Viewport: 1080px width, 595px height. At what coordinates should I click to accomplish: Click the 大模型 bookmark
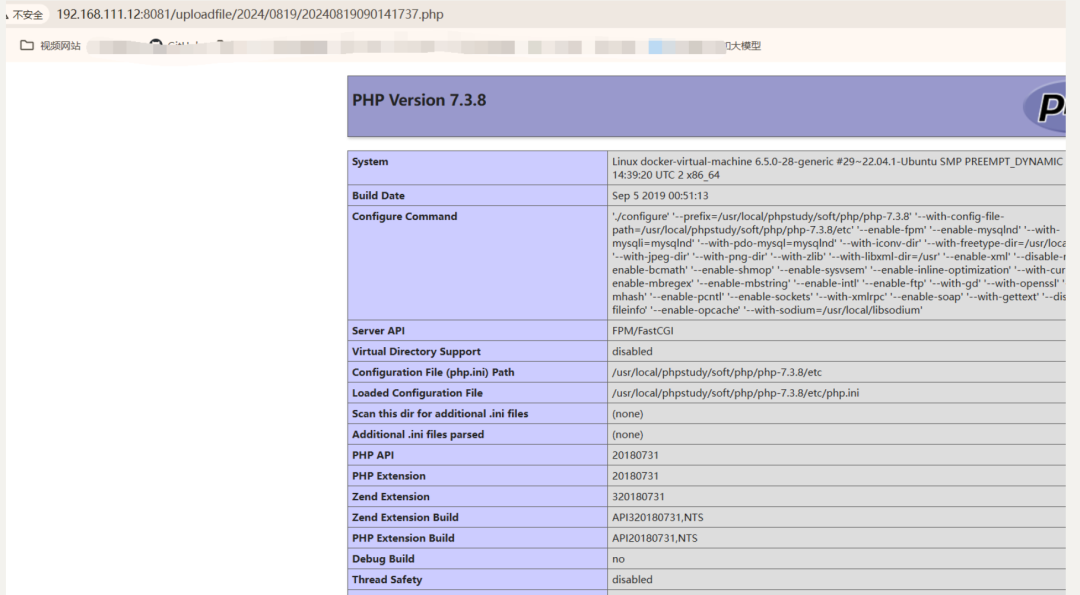[746, 45]
